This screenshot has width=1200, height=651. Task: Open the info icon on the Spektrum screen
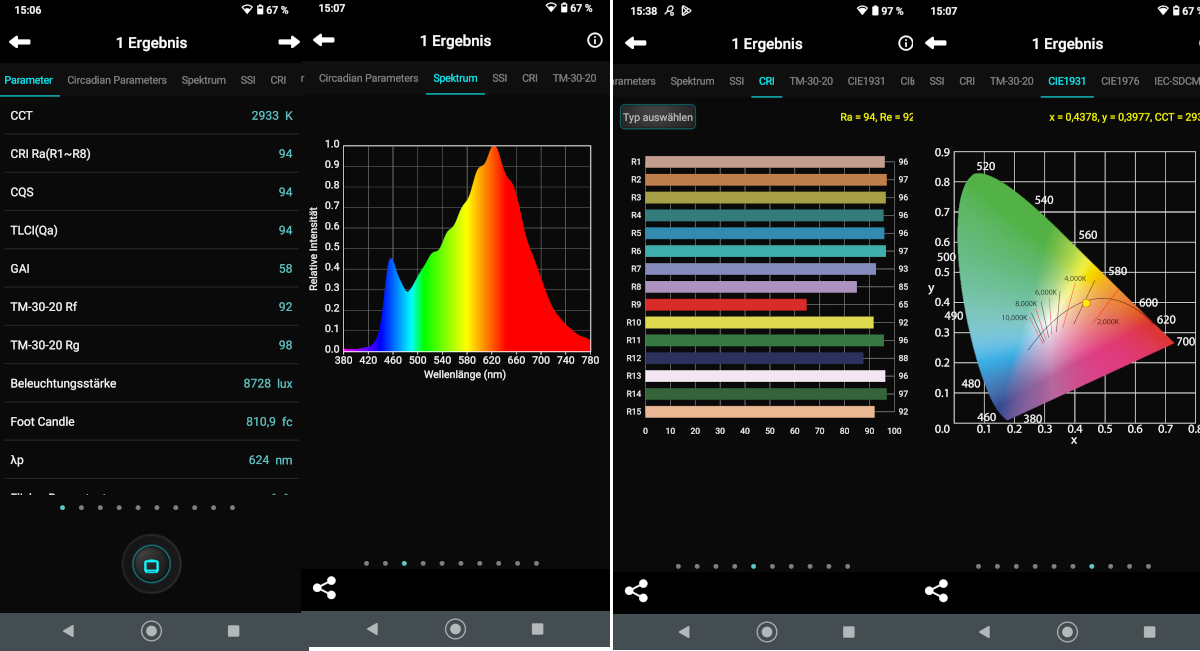(x=595, y=40)
